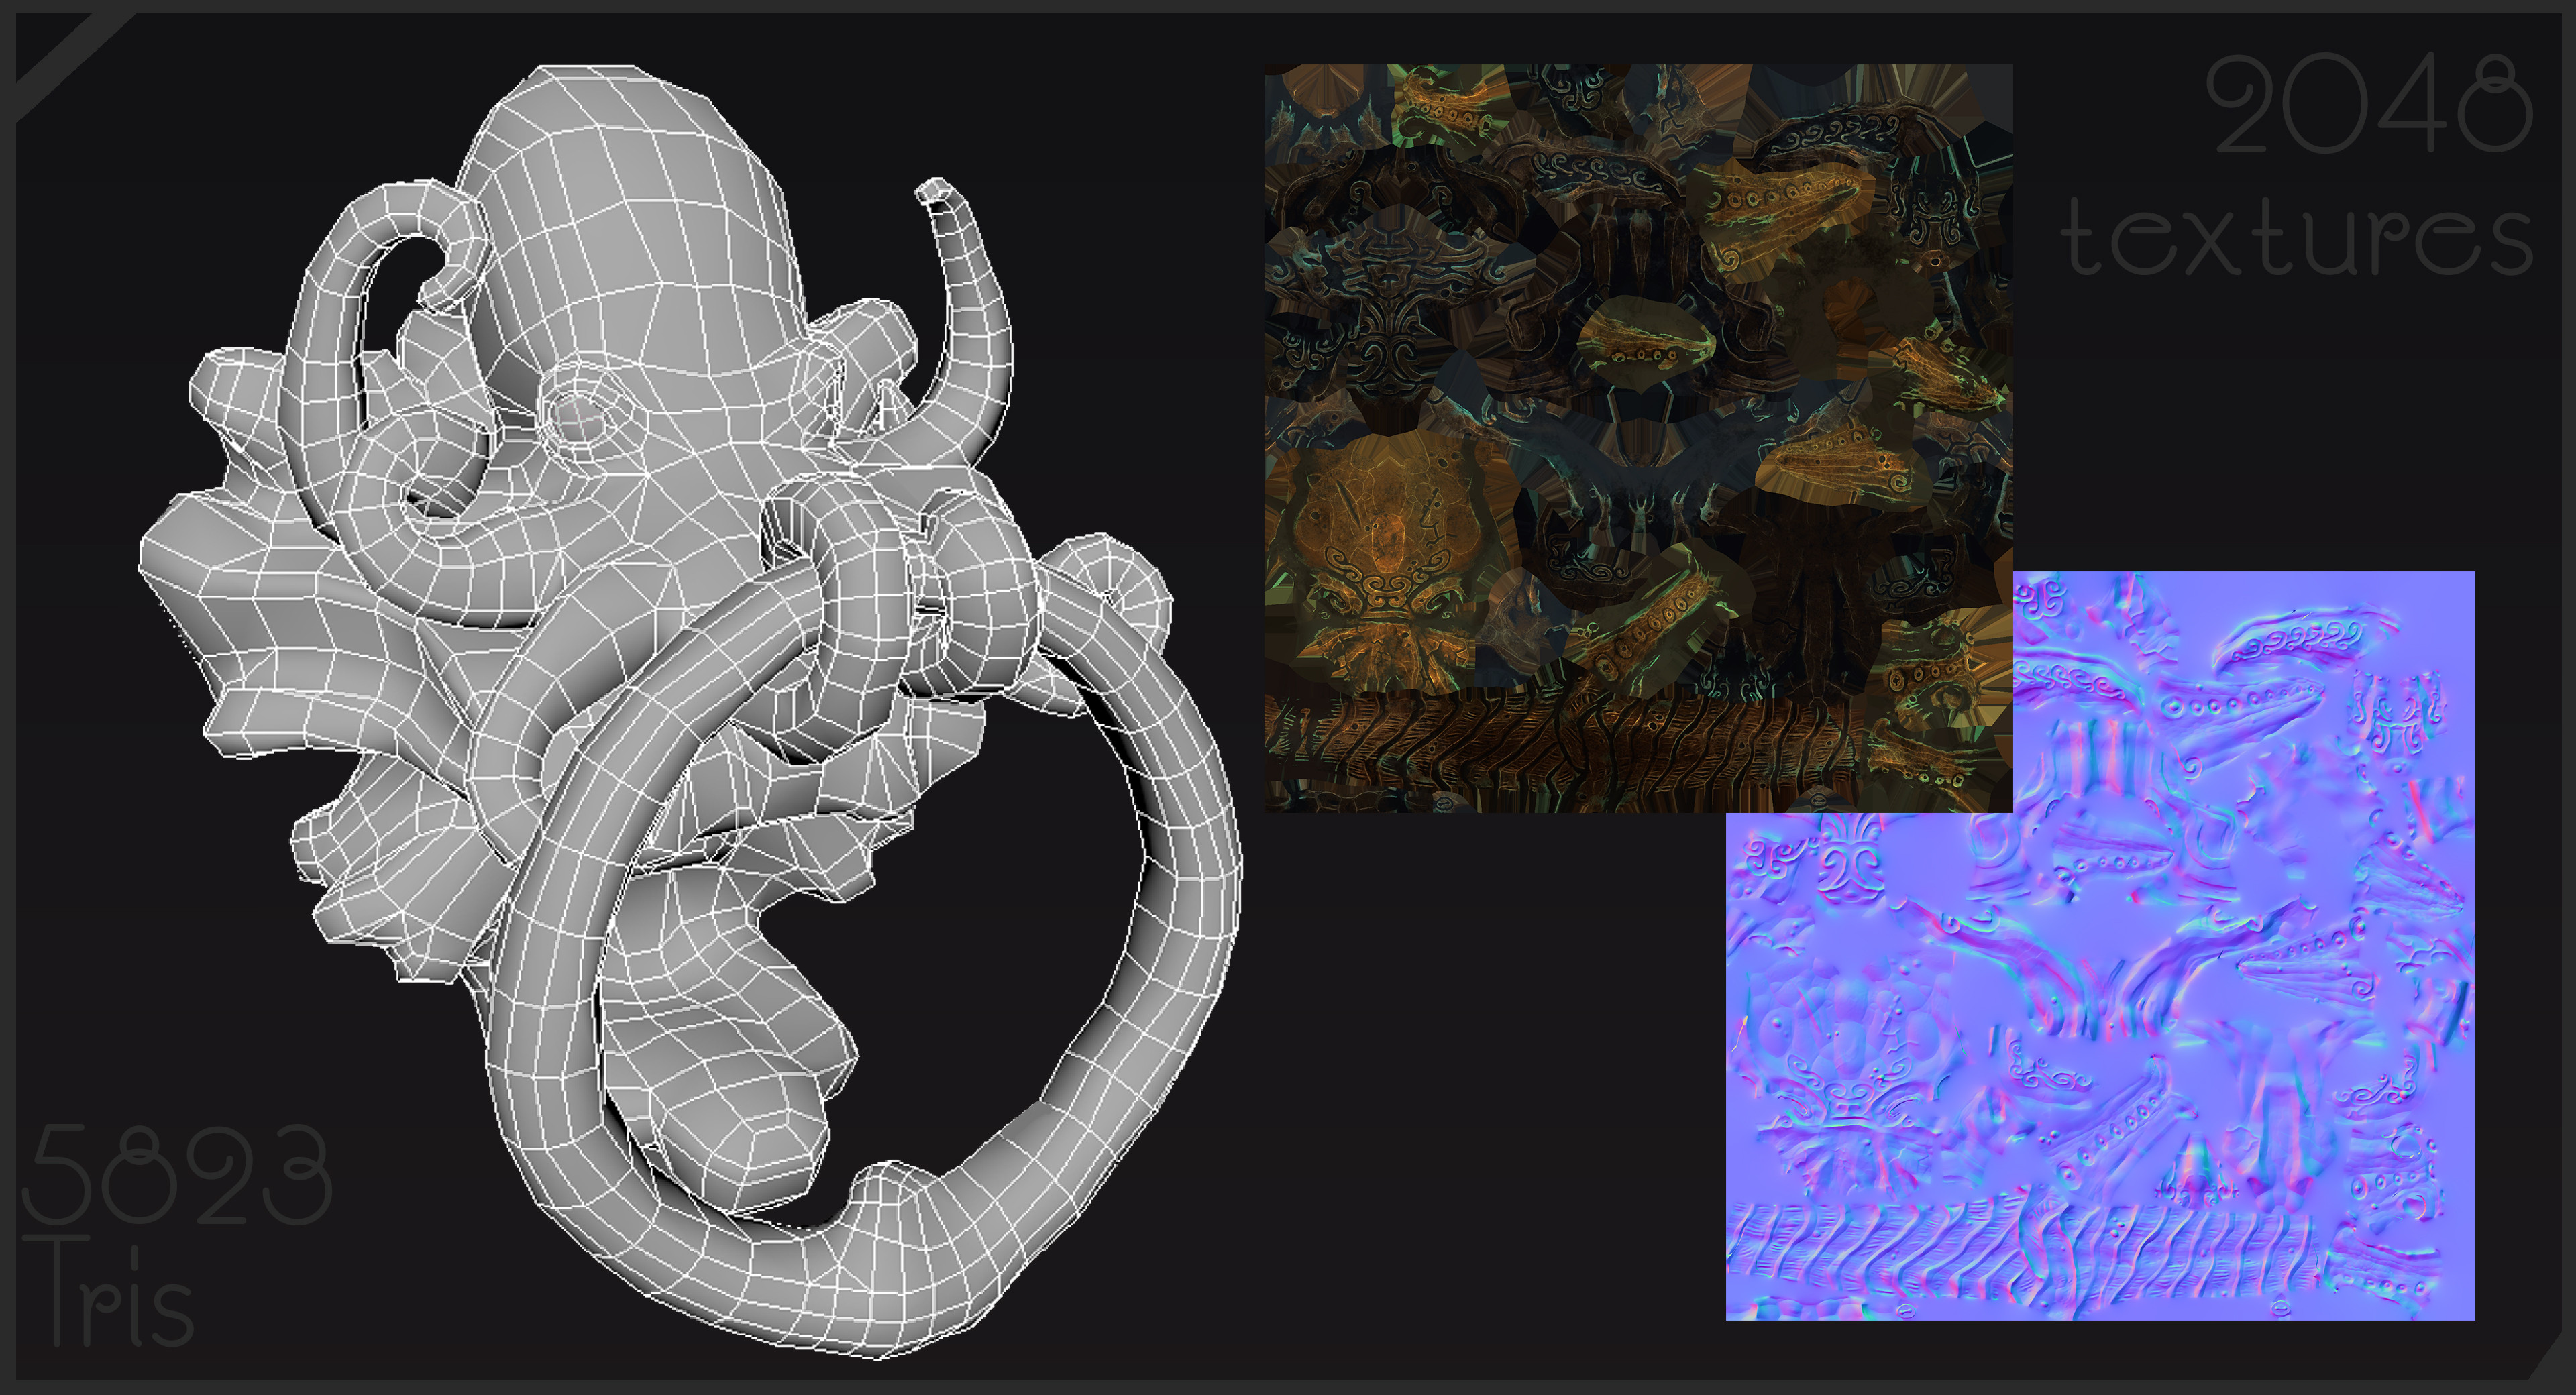
Task: Click the '5823 Tris' label
Action: point(176,1235)
